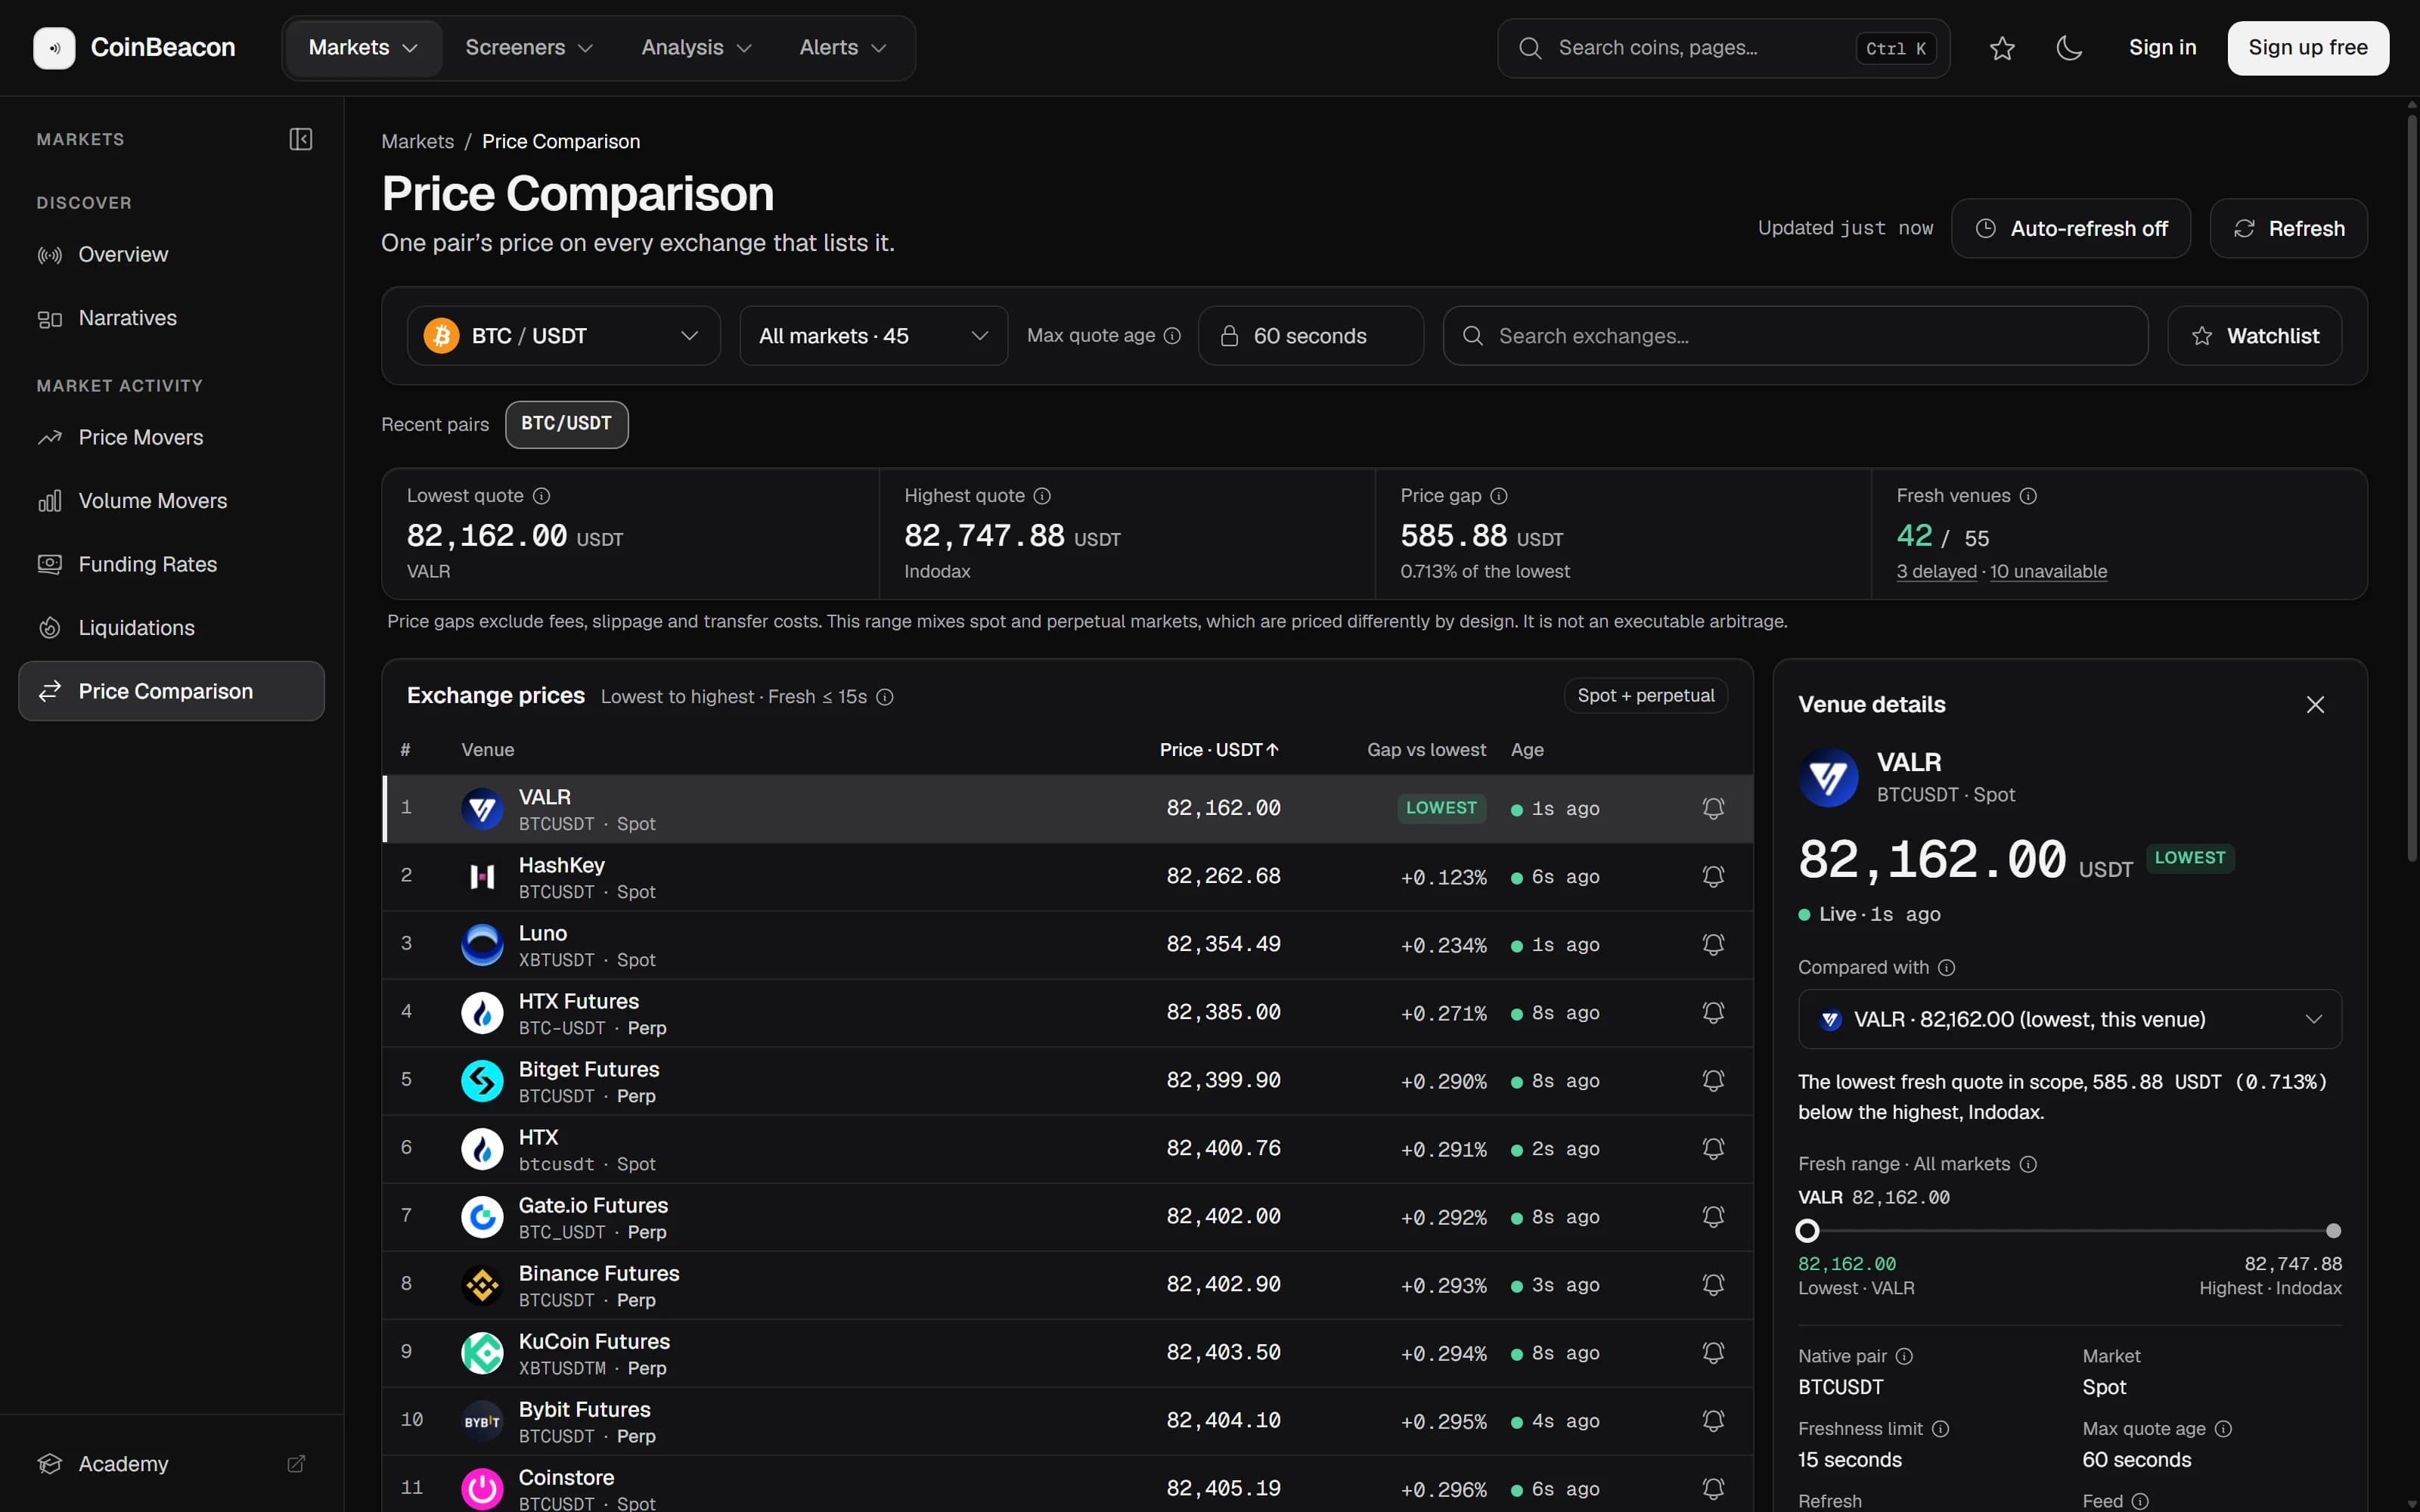
Task: Expand the Screeners top menu
Action: coord(529,48)
